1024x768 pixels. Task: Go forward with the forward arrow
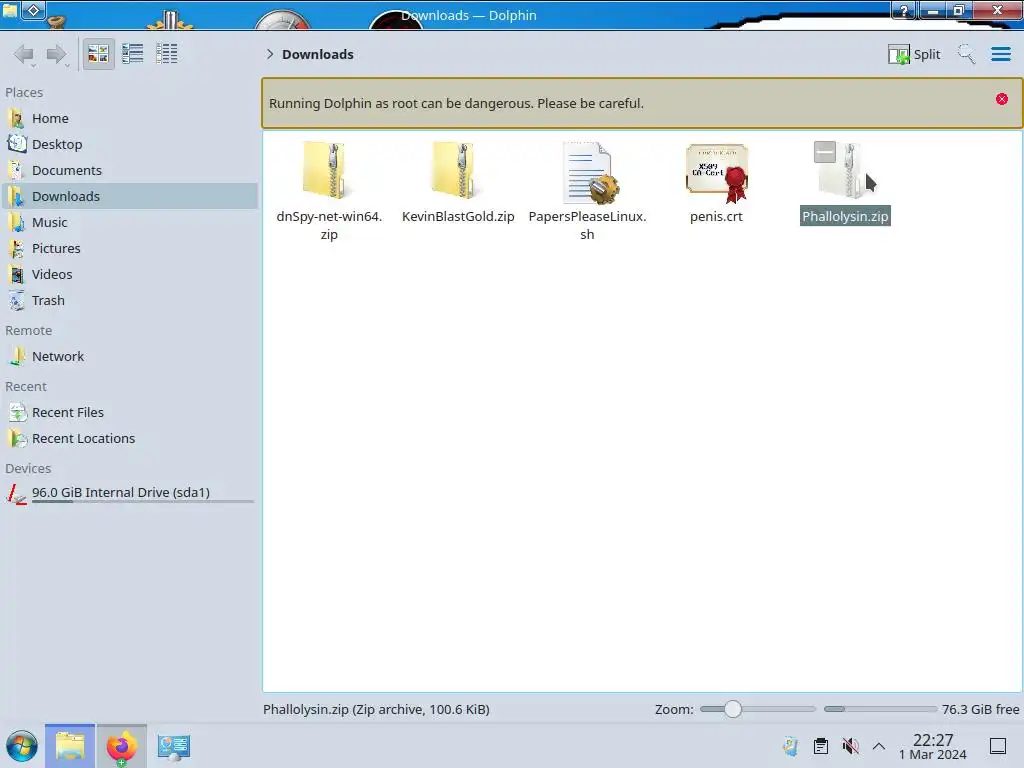pos(57,54)
